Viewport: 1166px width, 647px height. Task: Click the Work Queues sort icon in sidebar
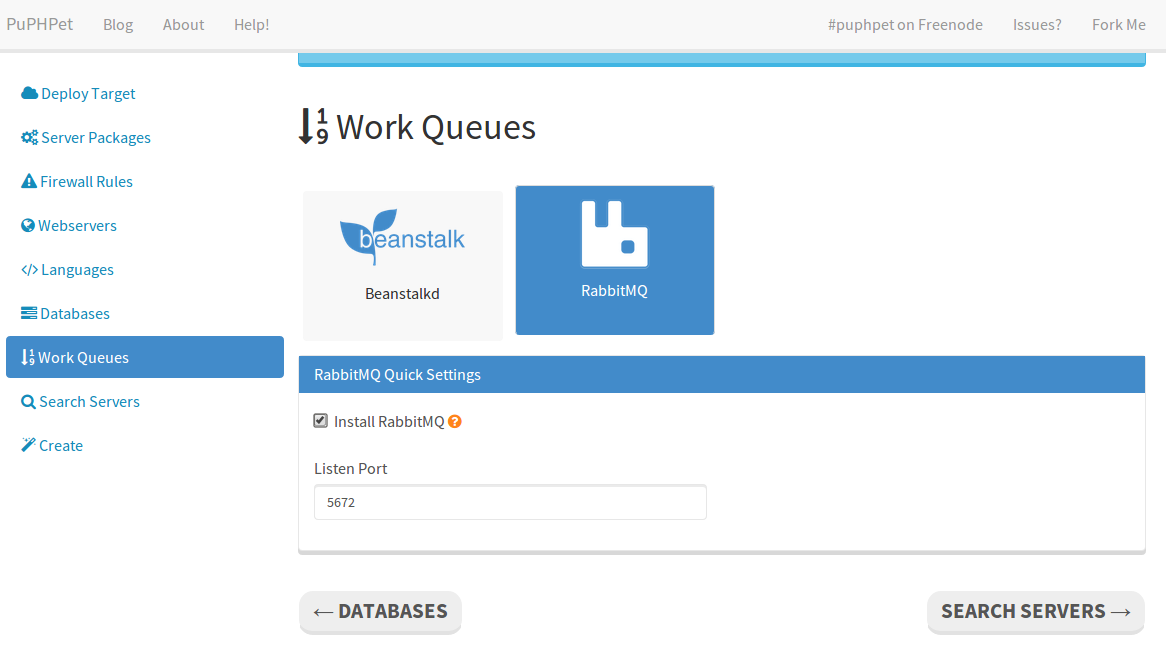28,357
